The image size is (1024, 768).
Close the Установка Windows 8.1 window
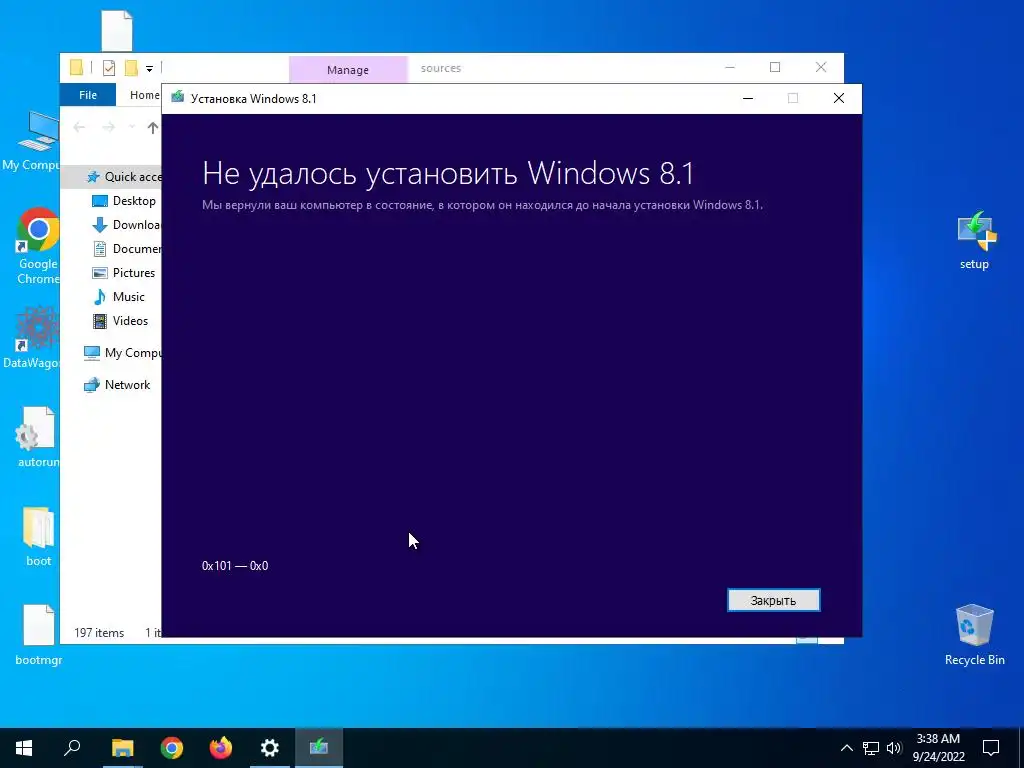839,98
